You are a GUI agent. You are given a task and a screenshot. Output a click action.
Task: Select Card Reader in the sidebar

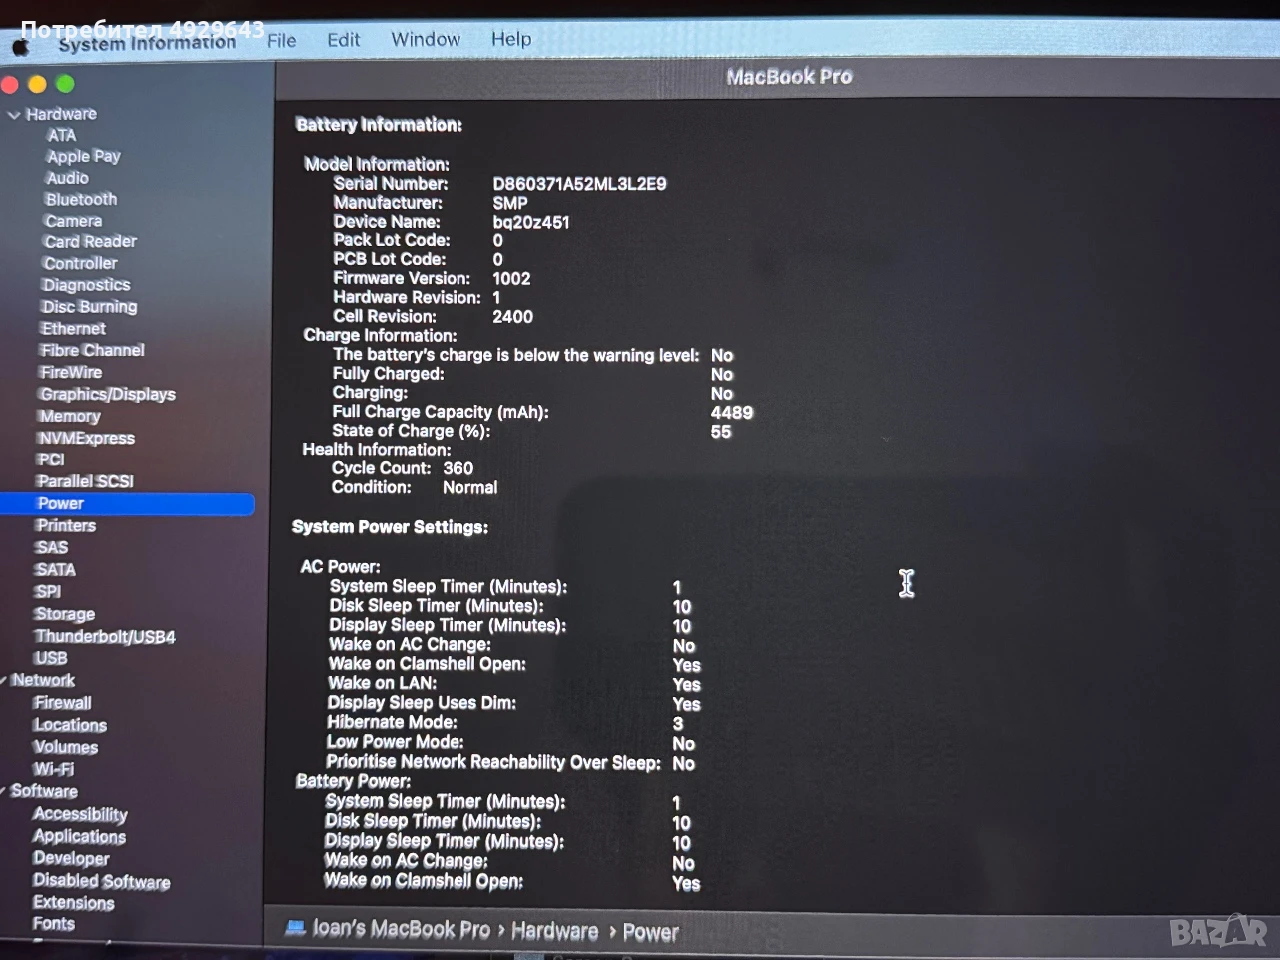(x=90, y=241)
